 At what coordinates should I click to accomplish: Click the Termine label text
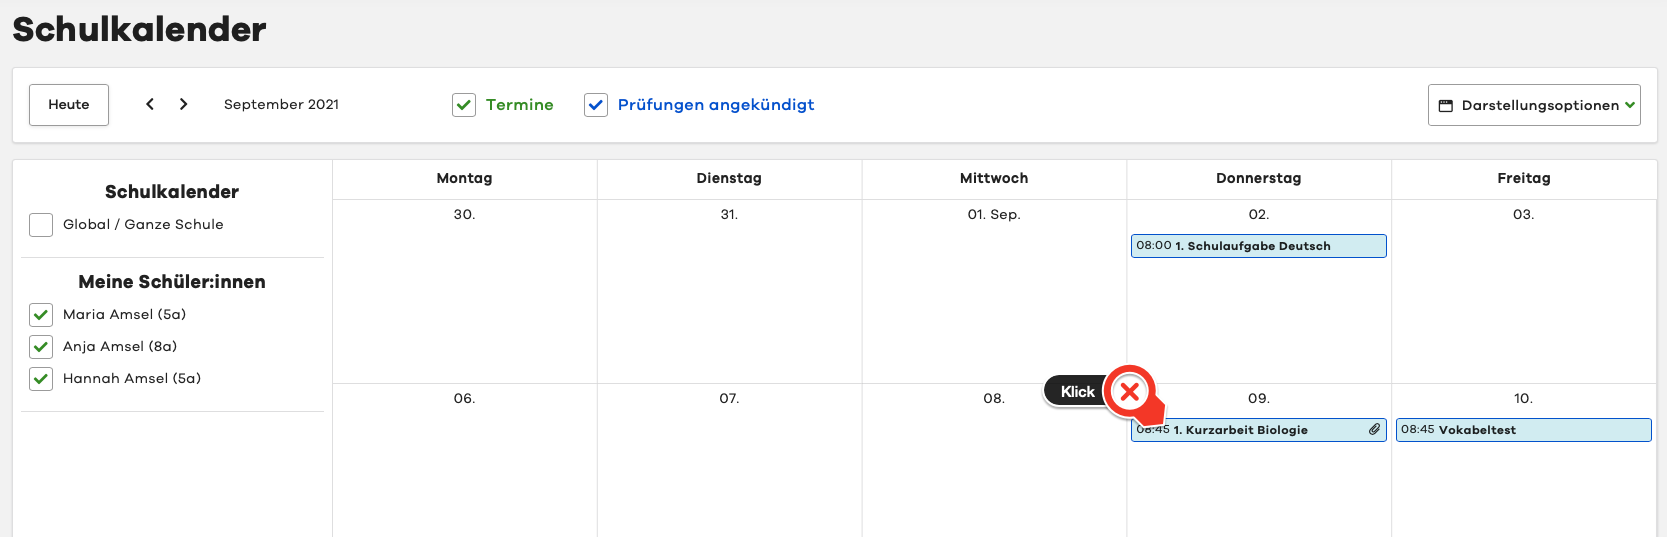519,105
